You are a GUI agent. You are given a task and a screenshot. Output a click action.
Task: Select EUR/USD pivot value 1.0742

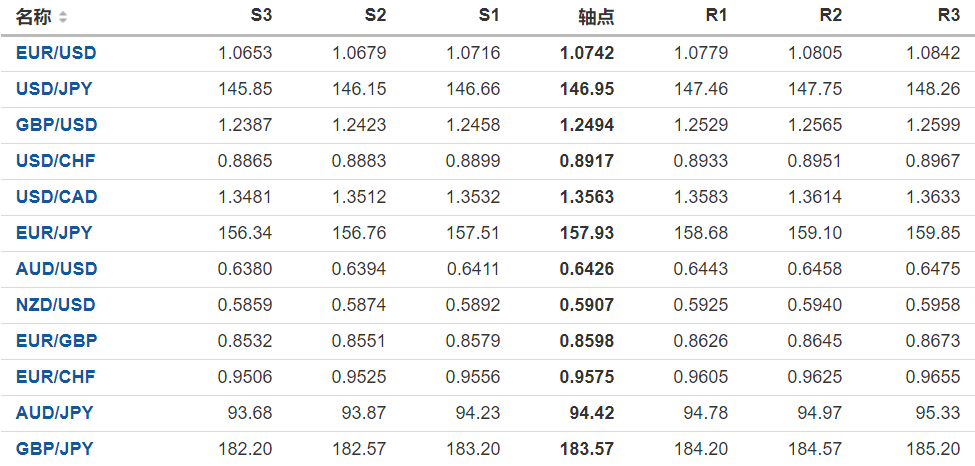coord(587,53)
